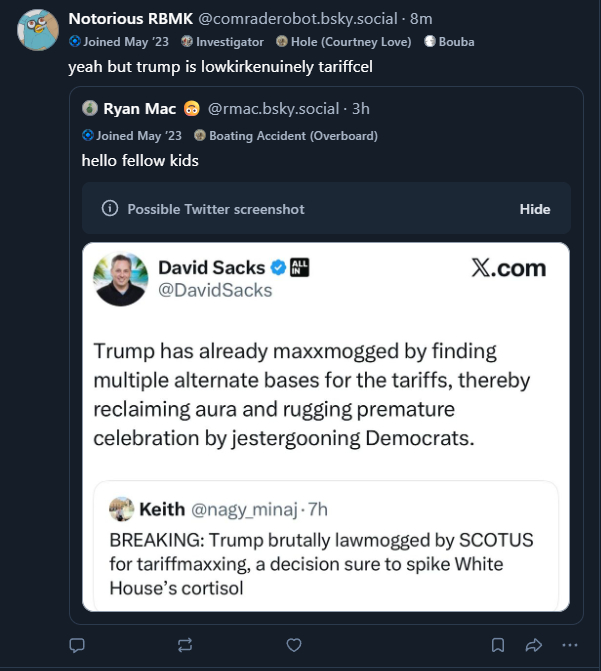Click the Investigator label badge
Image resolution: width=601 pixels, height=671 pixels.
click(223, 42)
